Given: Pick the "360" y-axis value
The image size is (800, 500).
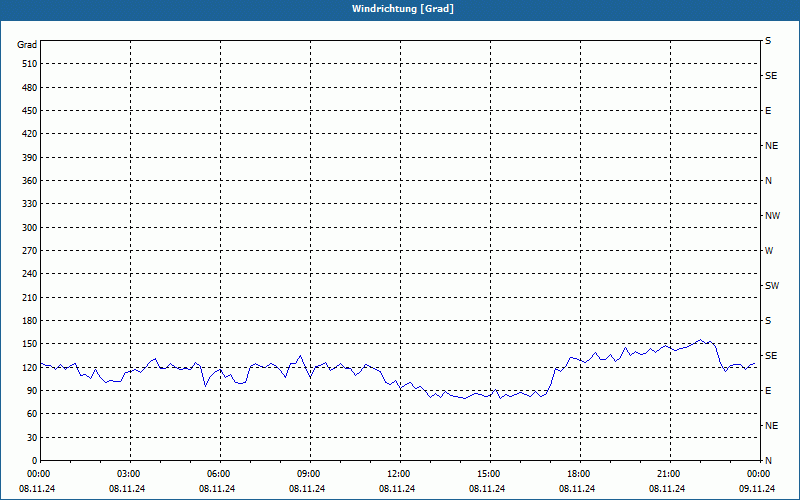Looking at the screenshot, I should [x=30, y=181].
